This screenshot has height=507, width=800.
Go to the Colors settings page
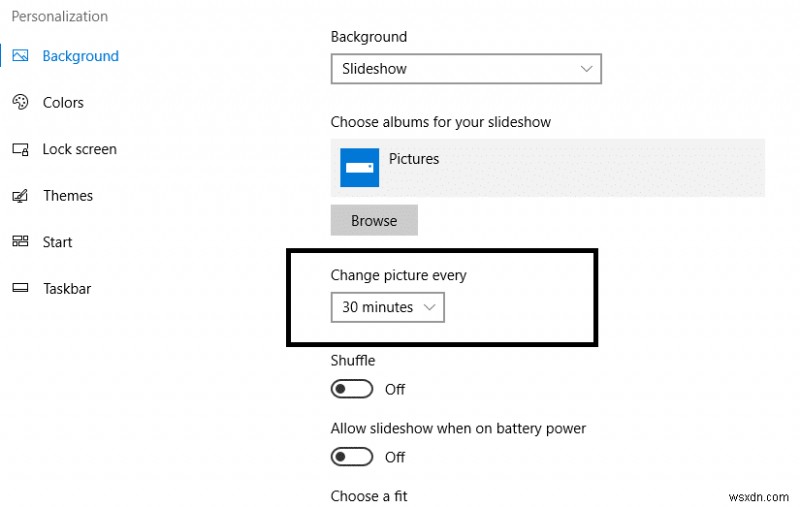point(63,102)
